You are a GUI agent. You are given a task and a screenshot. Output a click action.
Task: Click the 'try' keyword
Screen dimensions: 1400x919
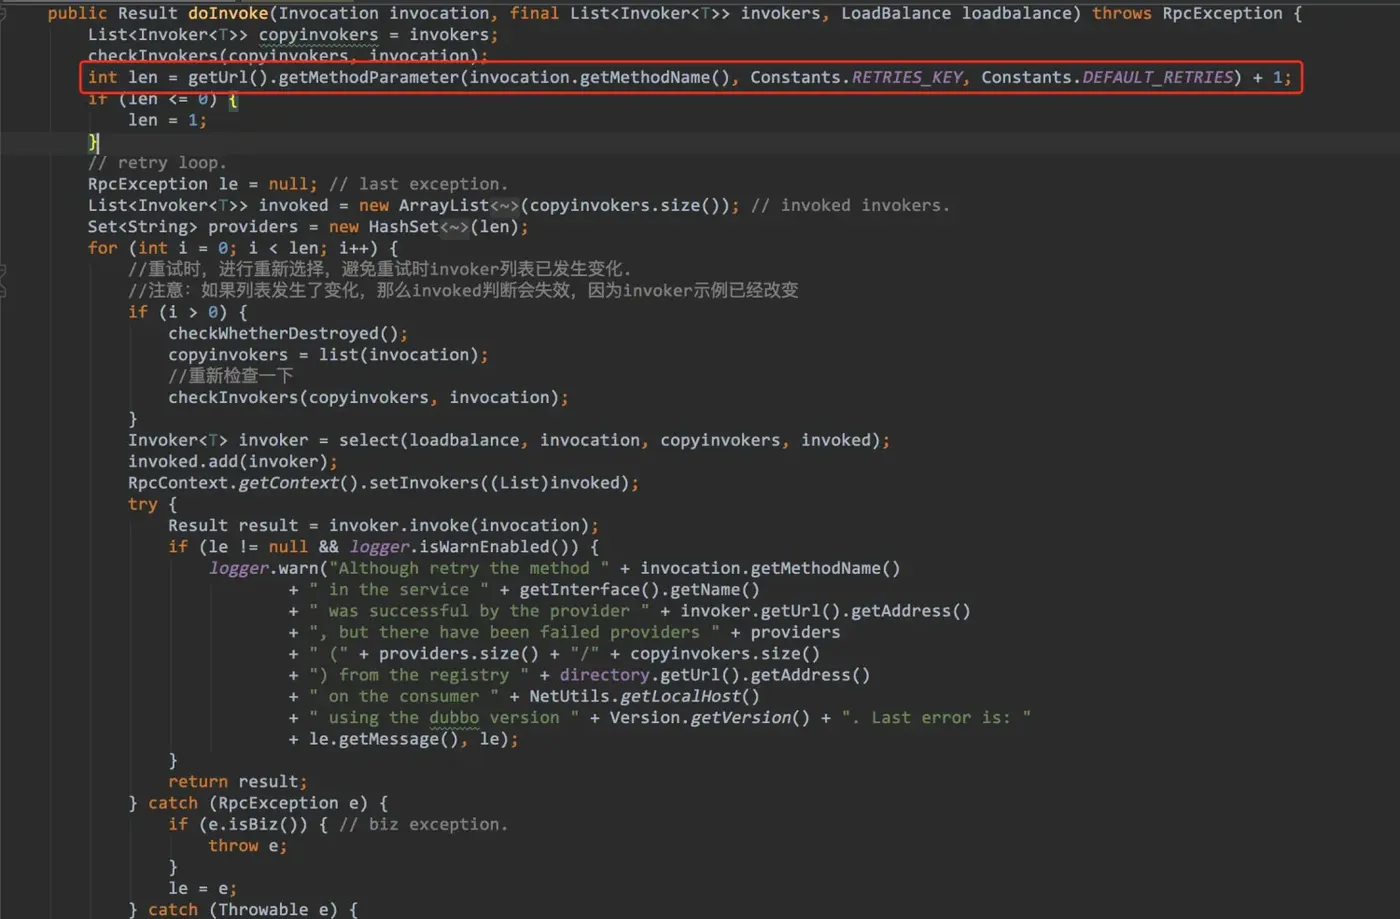pyautogui.click(x=142, y=504)
